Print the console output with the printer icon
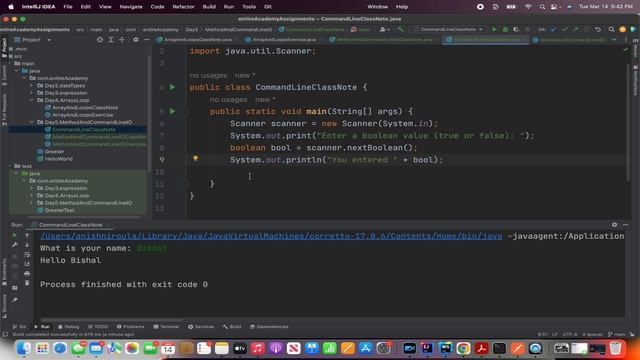 coord(27,273)
